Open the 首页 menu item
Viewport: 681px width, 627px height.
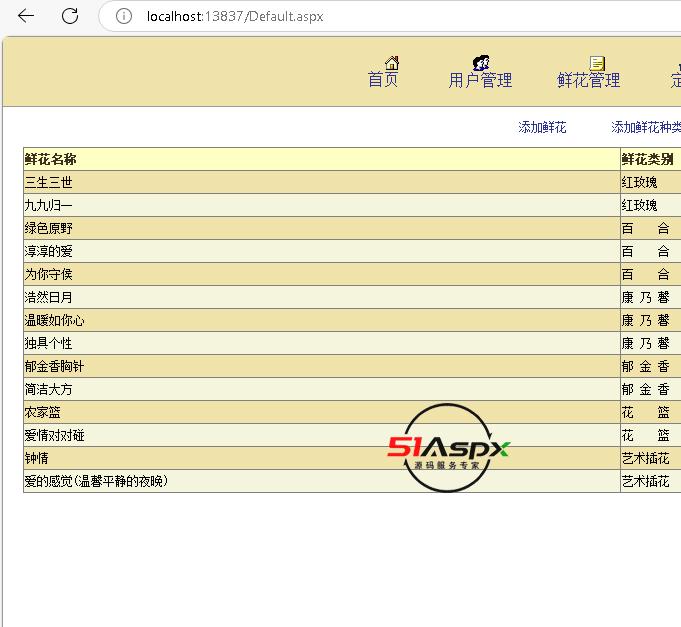(x=383, y=80)
